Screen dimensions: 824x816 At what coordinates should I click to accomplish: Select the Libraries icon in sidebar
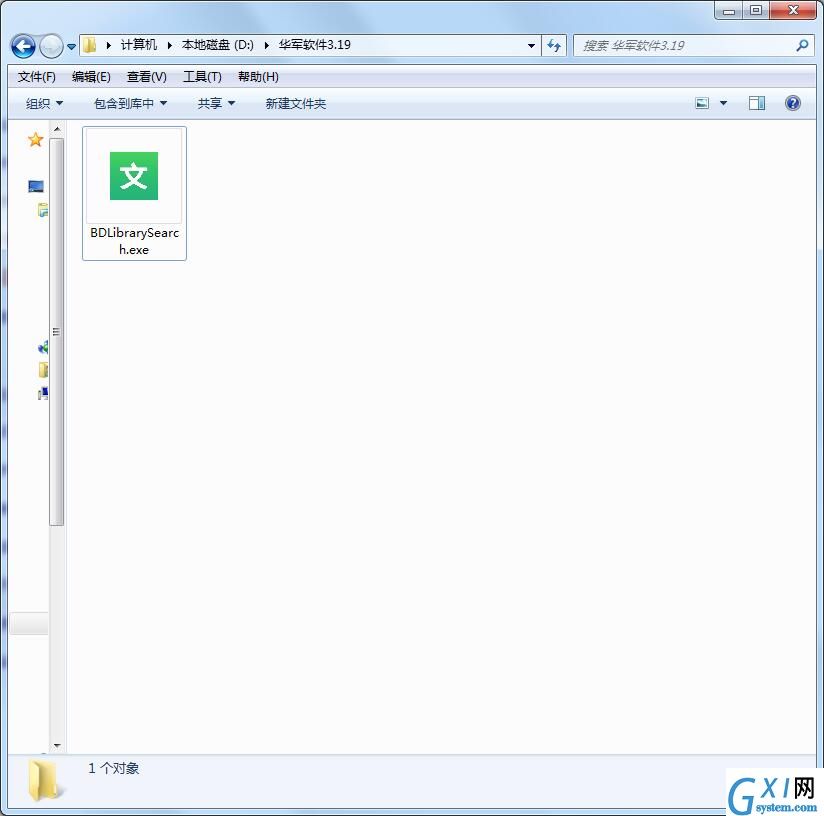pyautogui.click(x=43, y=210)
